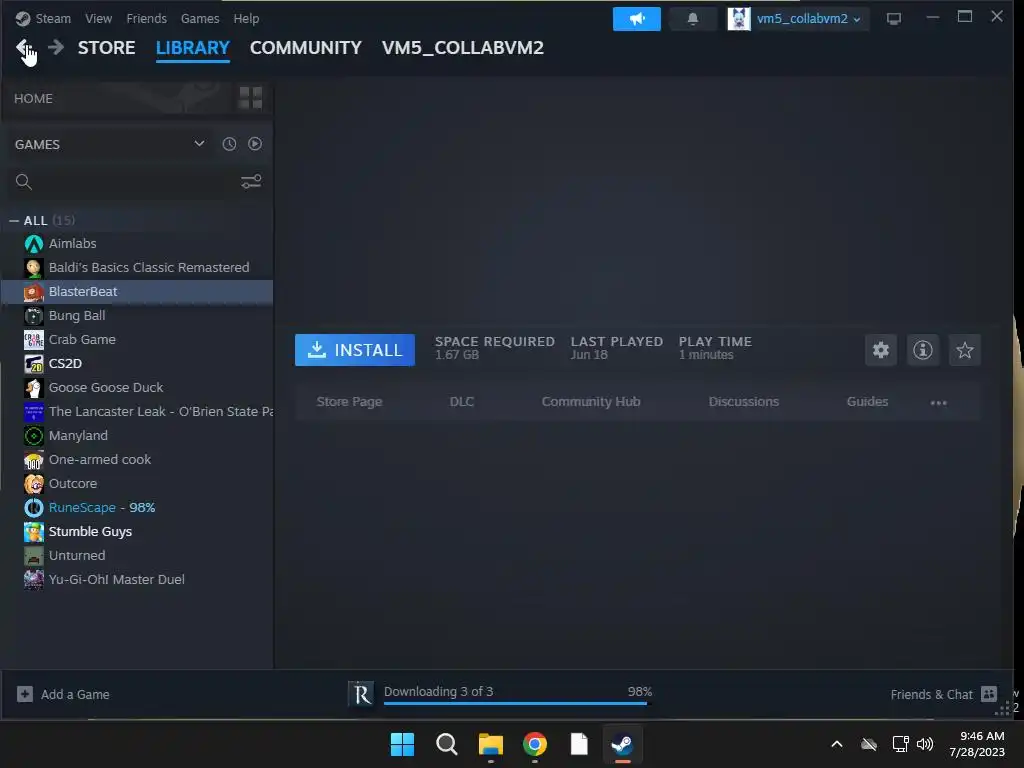Expand the GAMES dropdown chevron

click(199, 144)
